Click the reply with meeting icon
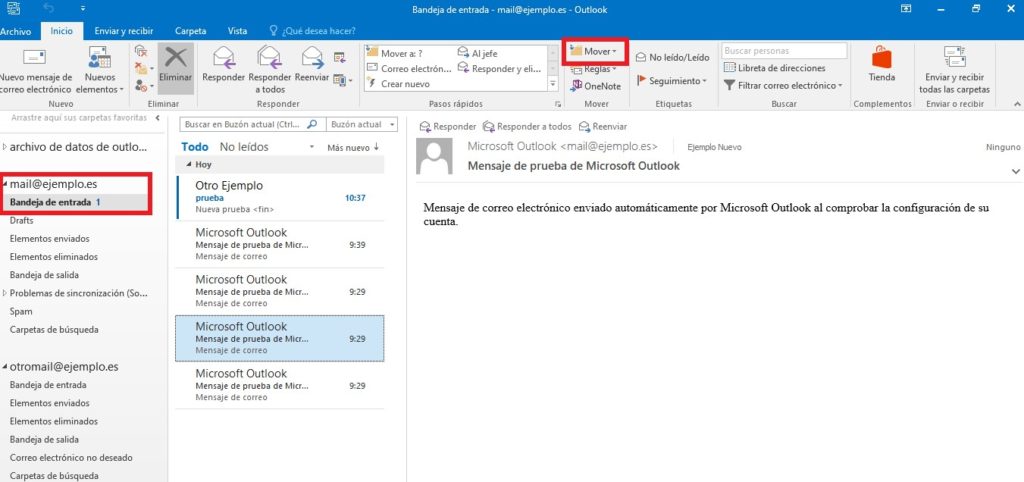 [x=340, y=57]
